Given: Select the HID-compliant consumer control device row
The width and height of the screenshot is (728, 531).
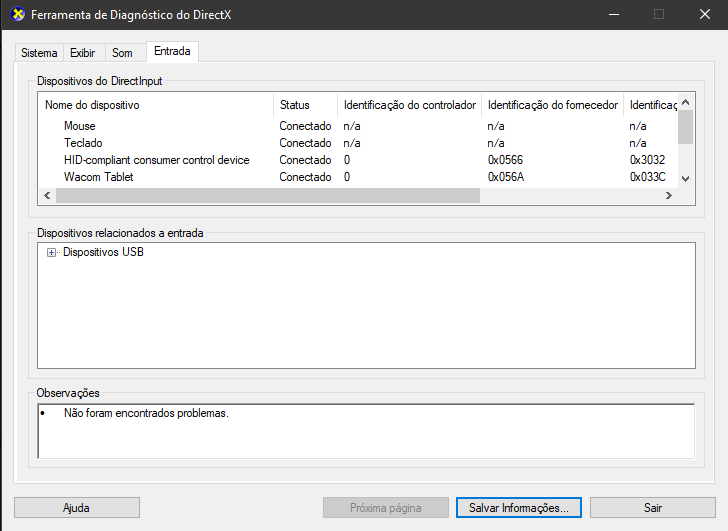Looking at the screenshot, I should click(358, 160).
